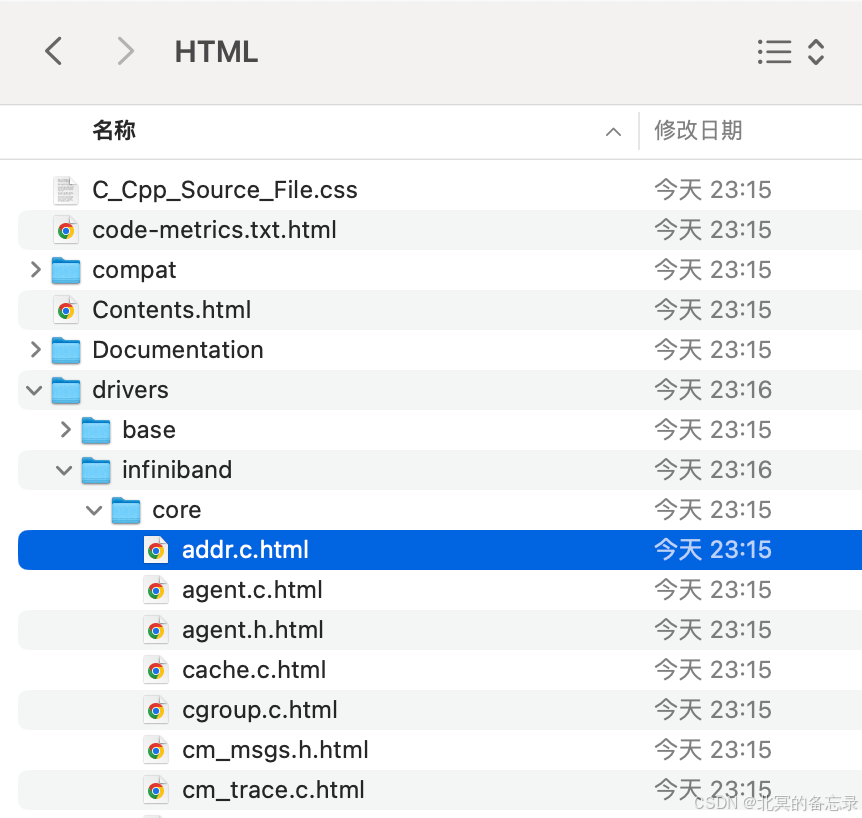Go forward with the right arrow button
The image size is (862, 818).
[126, 52]
